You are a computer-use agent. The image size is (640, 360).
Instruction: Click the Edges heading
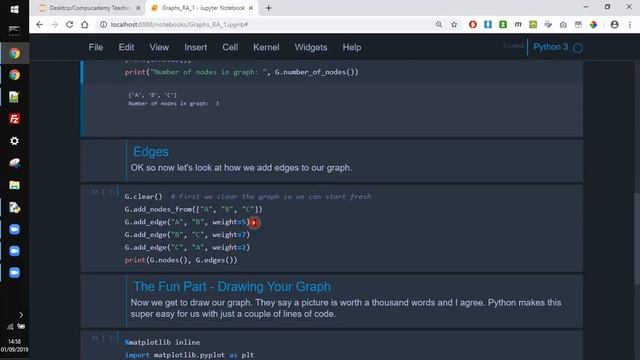(x=151, y=151)
